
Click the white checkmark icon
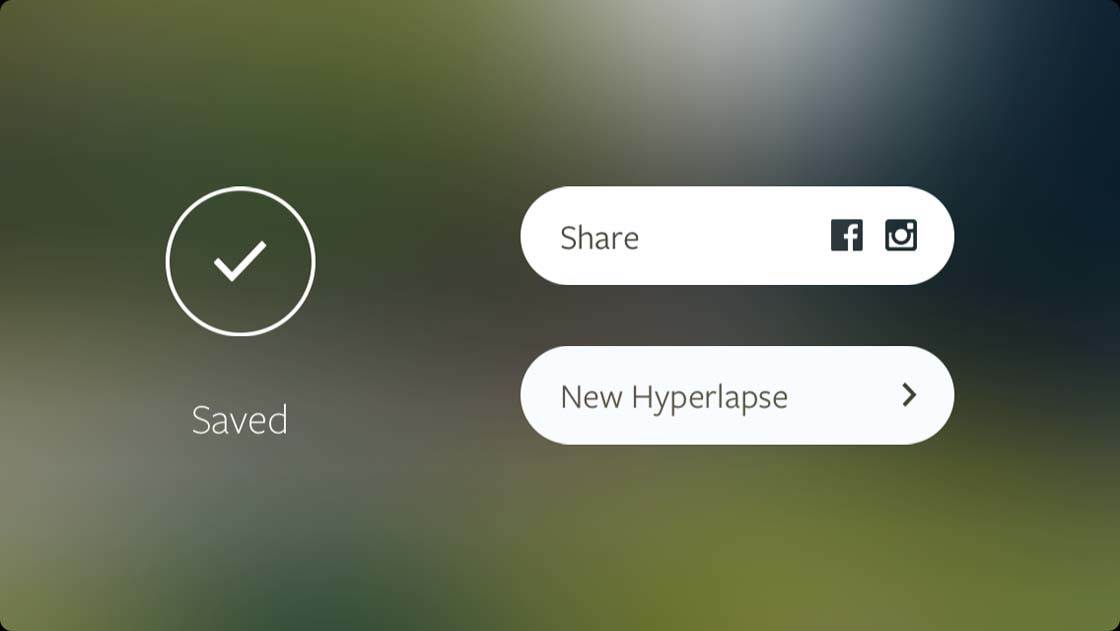240,261
